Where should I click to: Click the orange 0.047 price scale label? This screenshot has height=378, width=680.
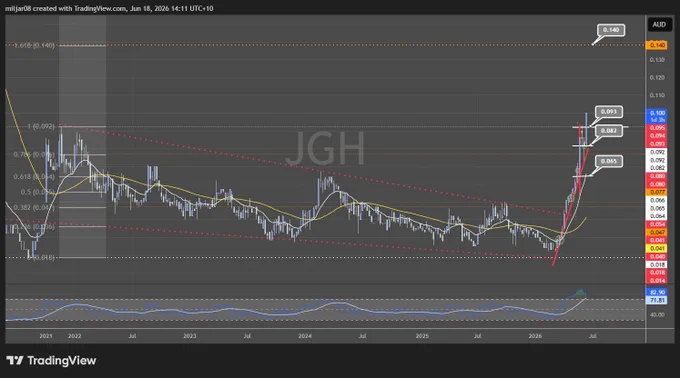point(657,232)
